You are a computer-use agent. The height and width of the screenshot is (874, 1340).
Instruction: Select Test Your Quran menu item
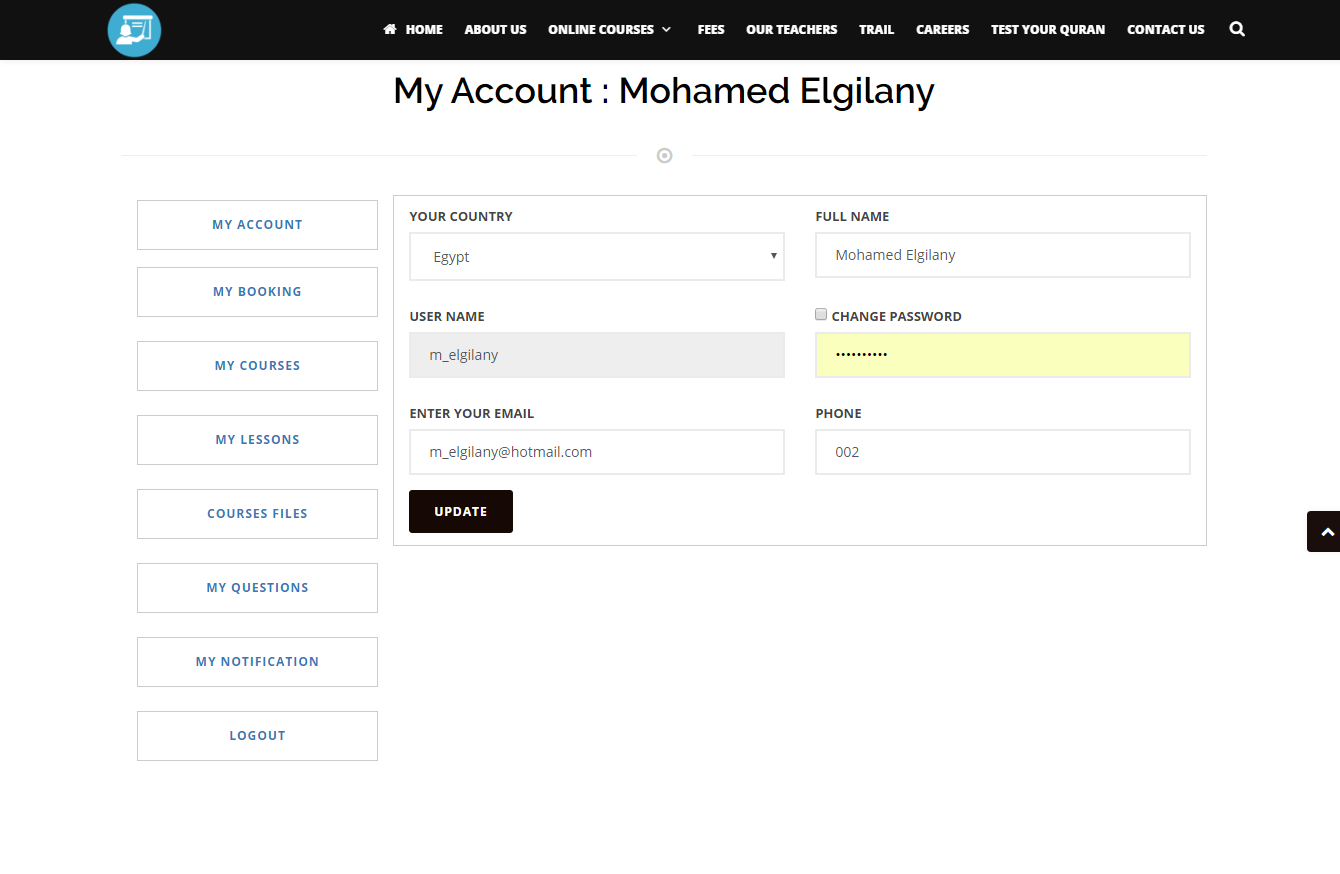click(x=1047, y=30)
